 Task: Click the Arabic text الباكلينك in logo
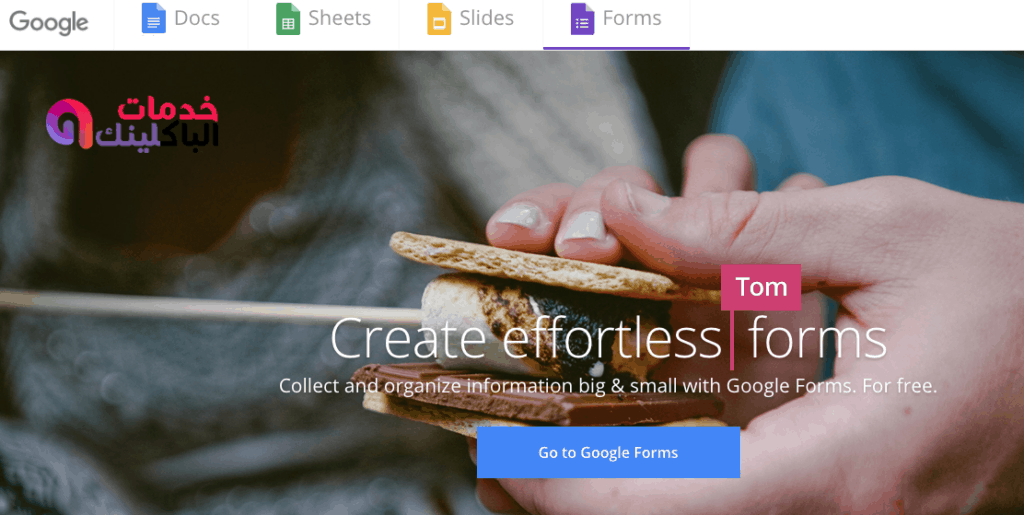[157, 135]
